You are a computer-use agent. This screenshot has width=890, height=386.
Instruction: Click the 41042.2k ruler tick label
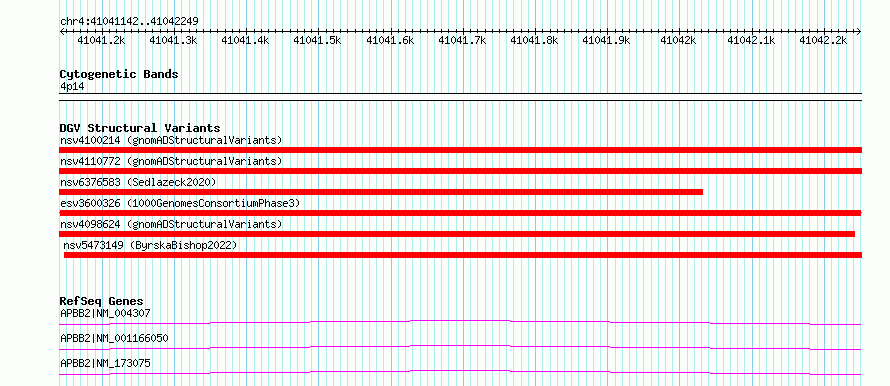(823, 40)
